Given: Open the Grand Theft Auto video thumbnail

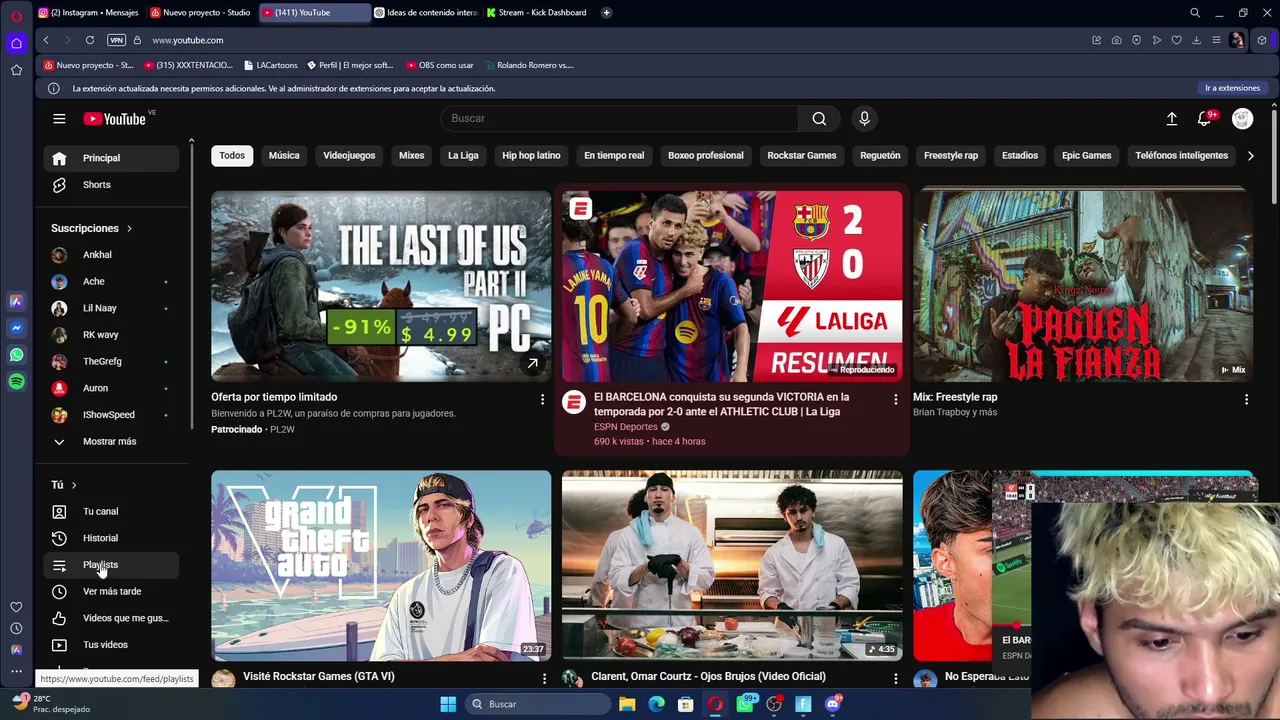Looking at the screenshot, I should [381, 565].
